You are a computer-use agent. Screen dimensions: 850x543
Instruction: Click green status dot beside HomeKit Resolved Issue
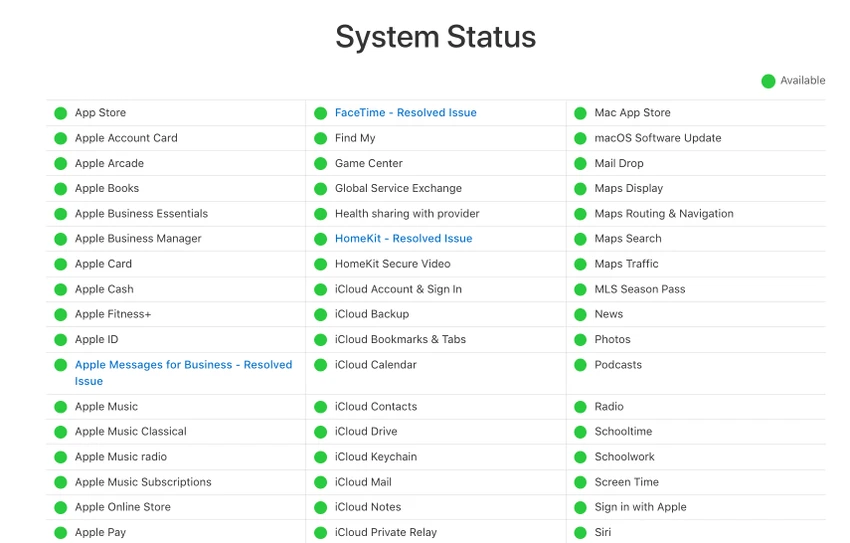coord(320,239)
